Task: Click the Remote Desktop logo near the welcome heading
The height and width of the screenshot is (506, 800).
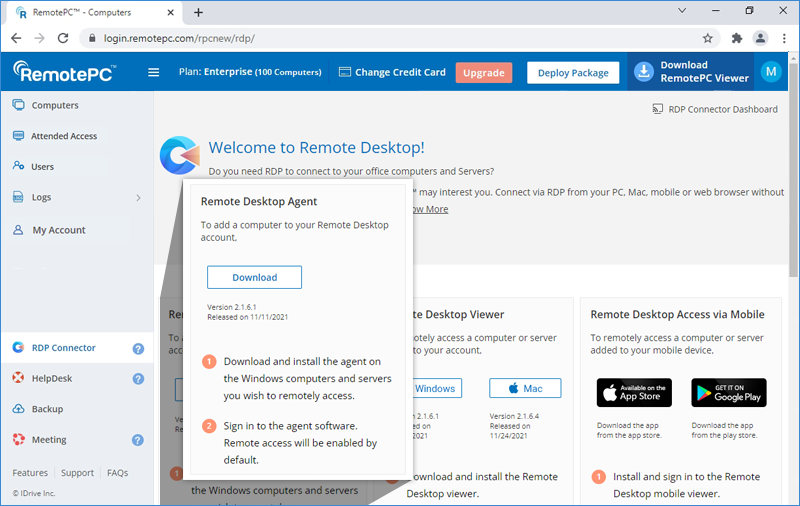Action: 180,156
